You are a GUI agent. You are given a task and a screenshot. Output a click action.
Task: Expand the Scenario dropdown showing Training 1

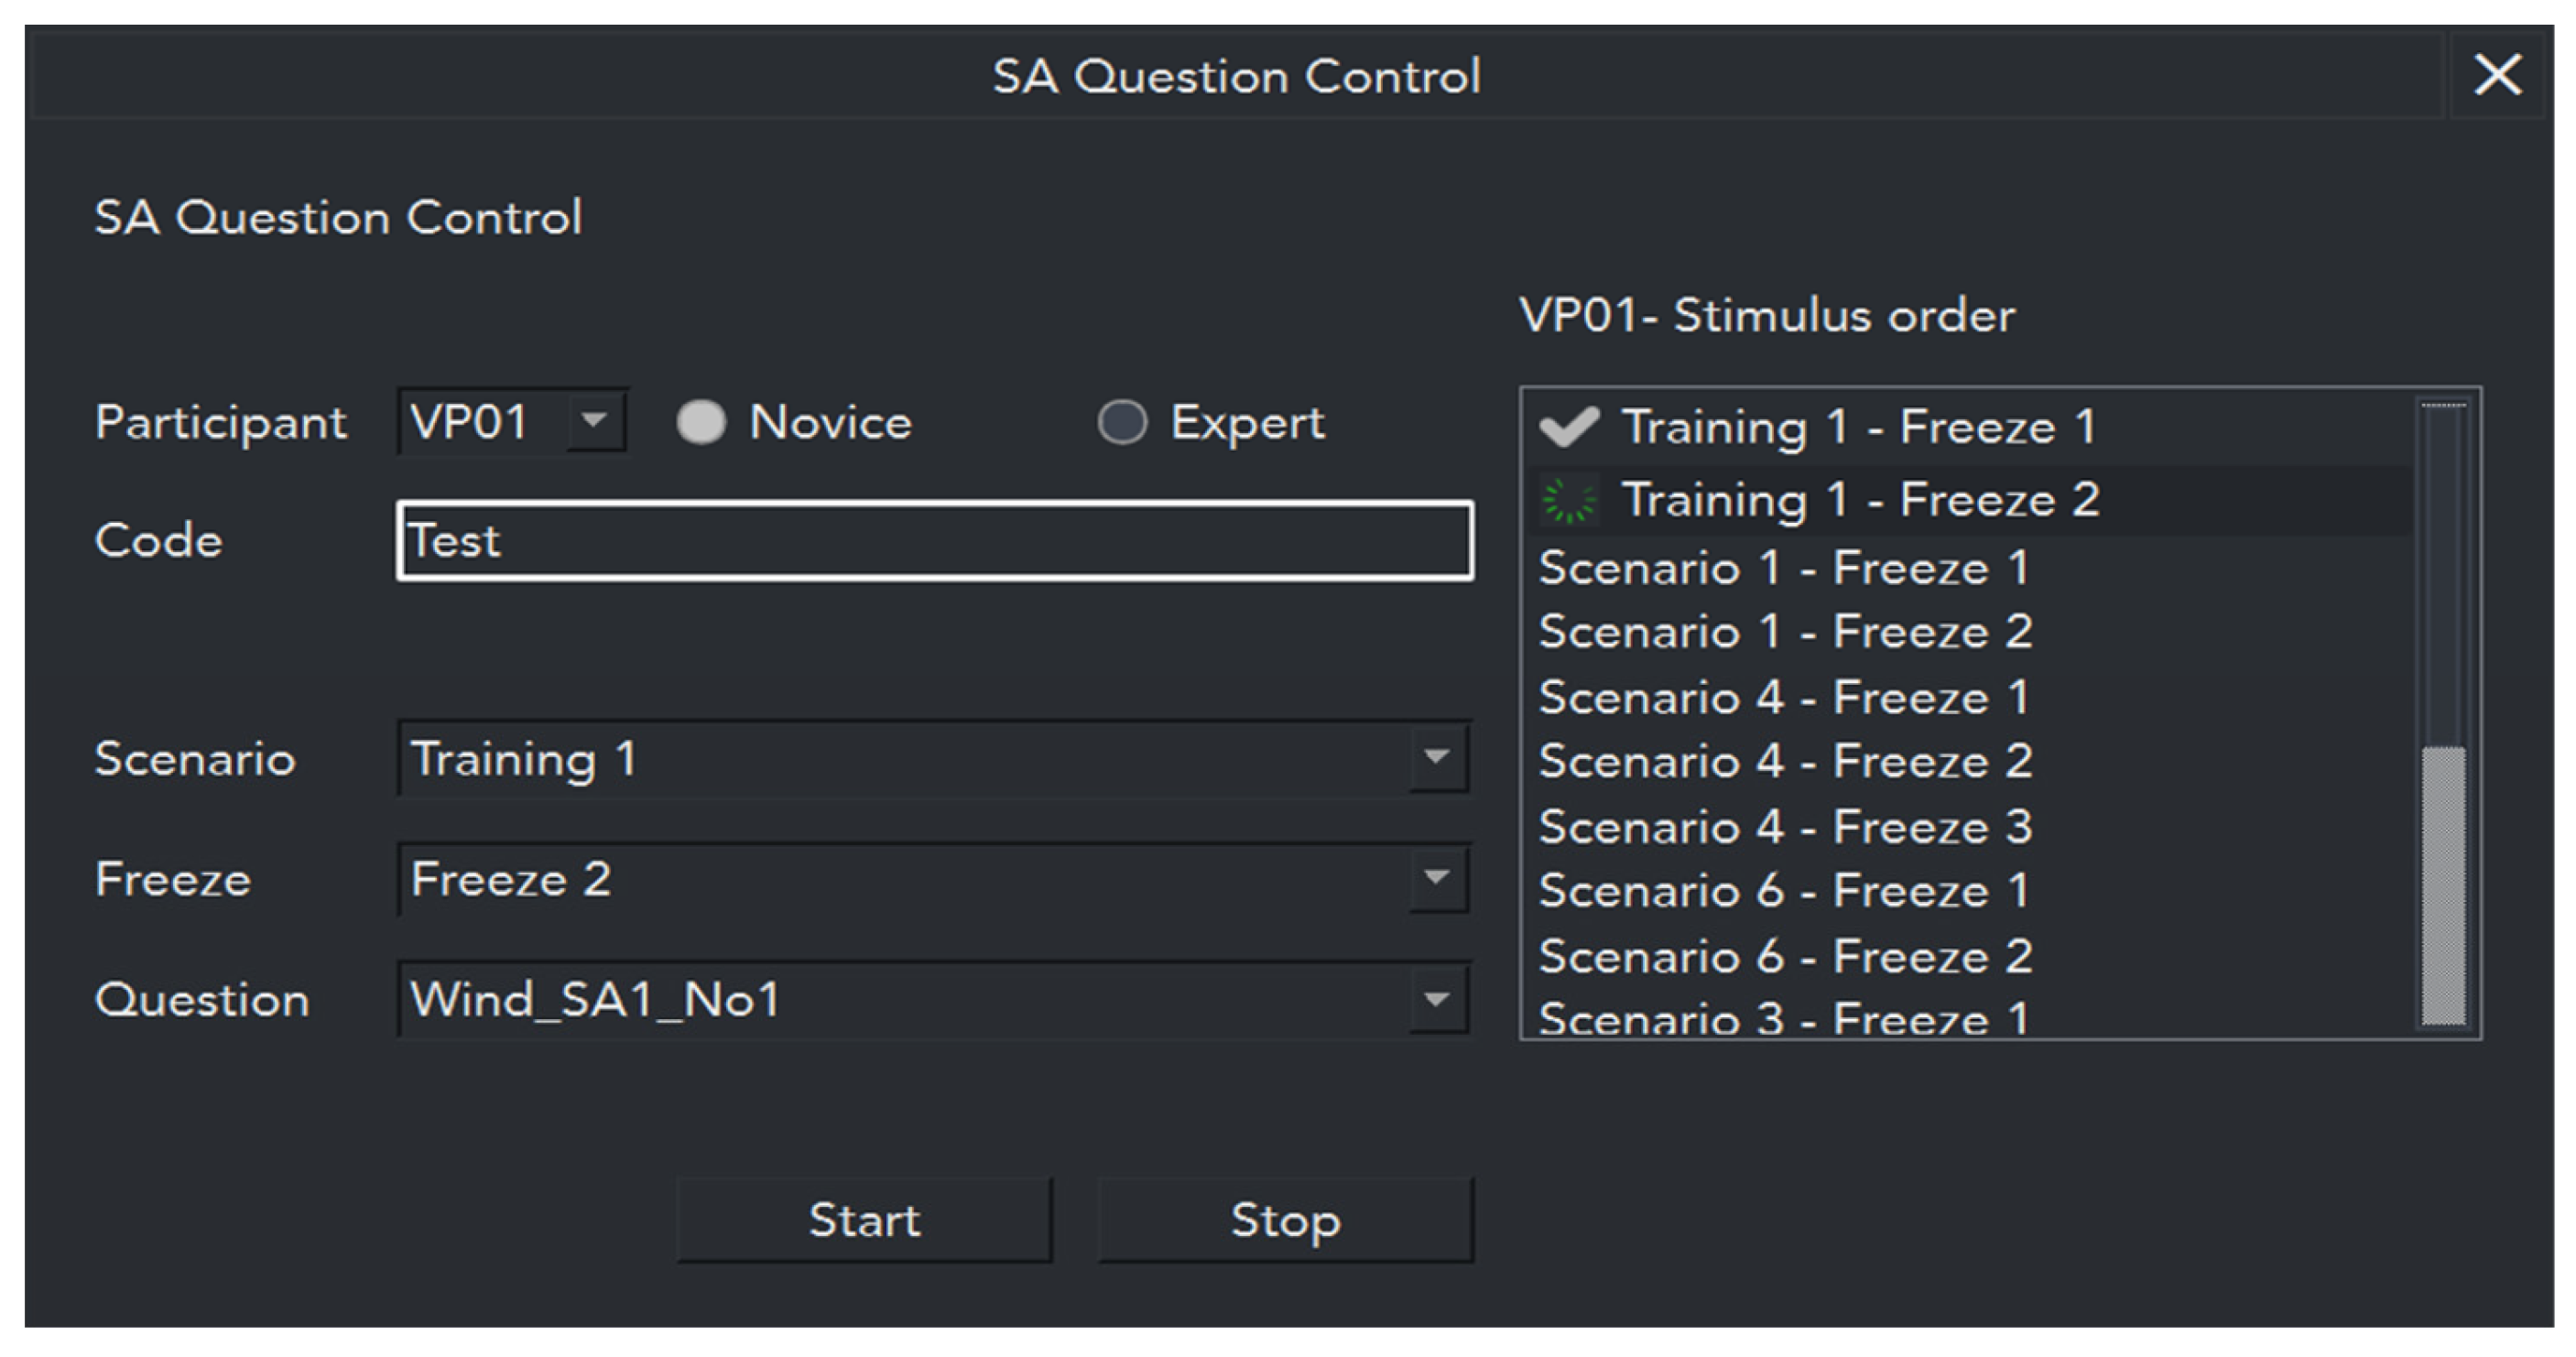tap(1437, 758)
